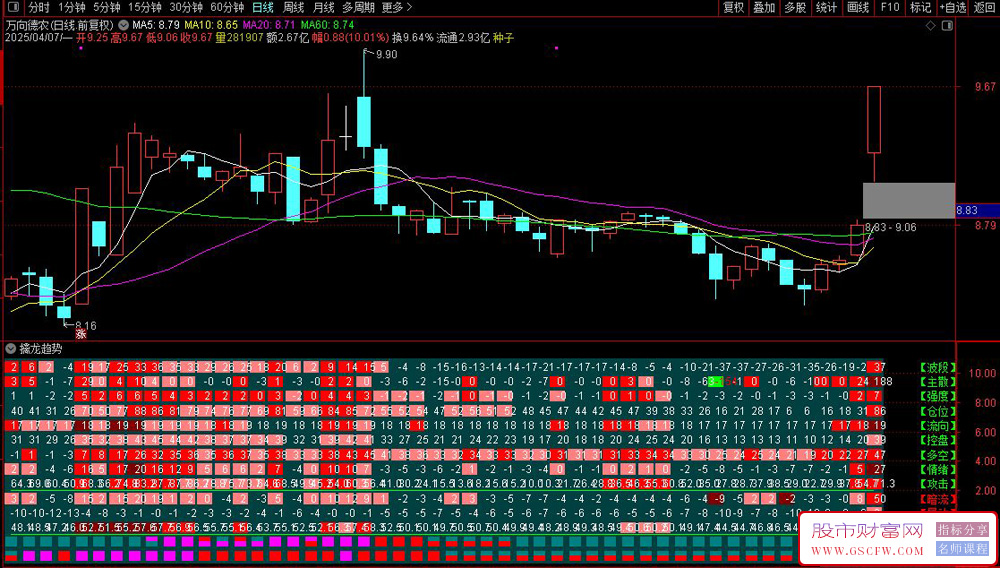Viewport: 1000px width, 568px height.
Task: Click the red 涨 marker below 8.16
Action: tap(80, 333)
